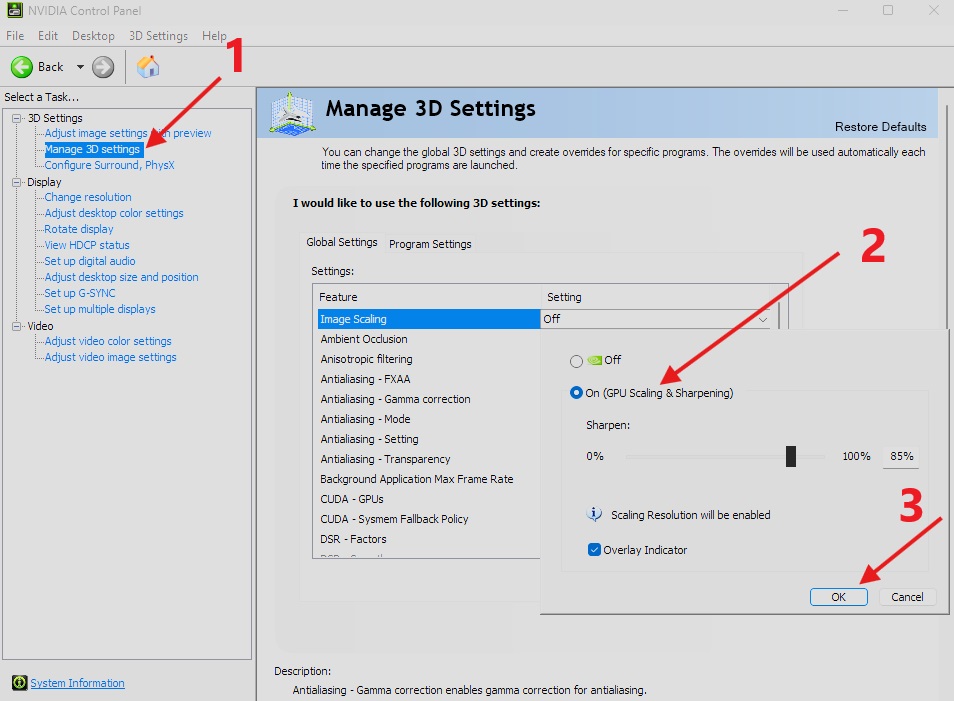
Task: Select the Image Scaling feature row
Action: click(x=428, y=319)
